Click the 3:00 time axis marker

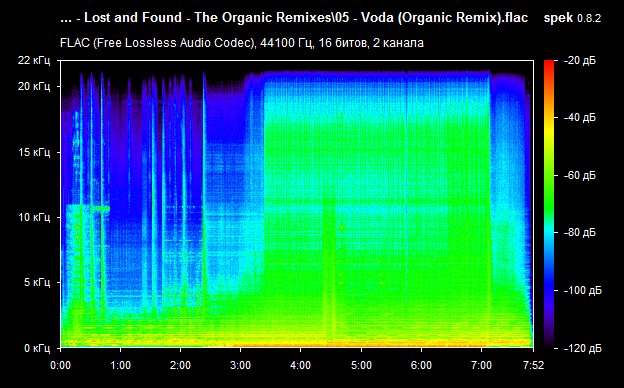coord(240,365)
